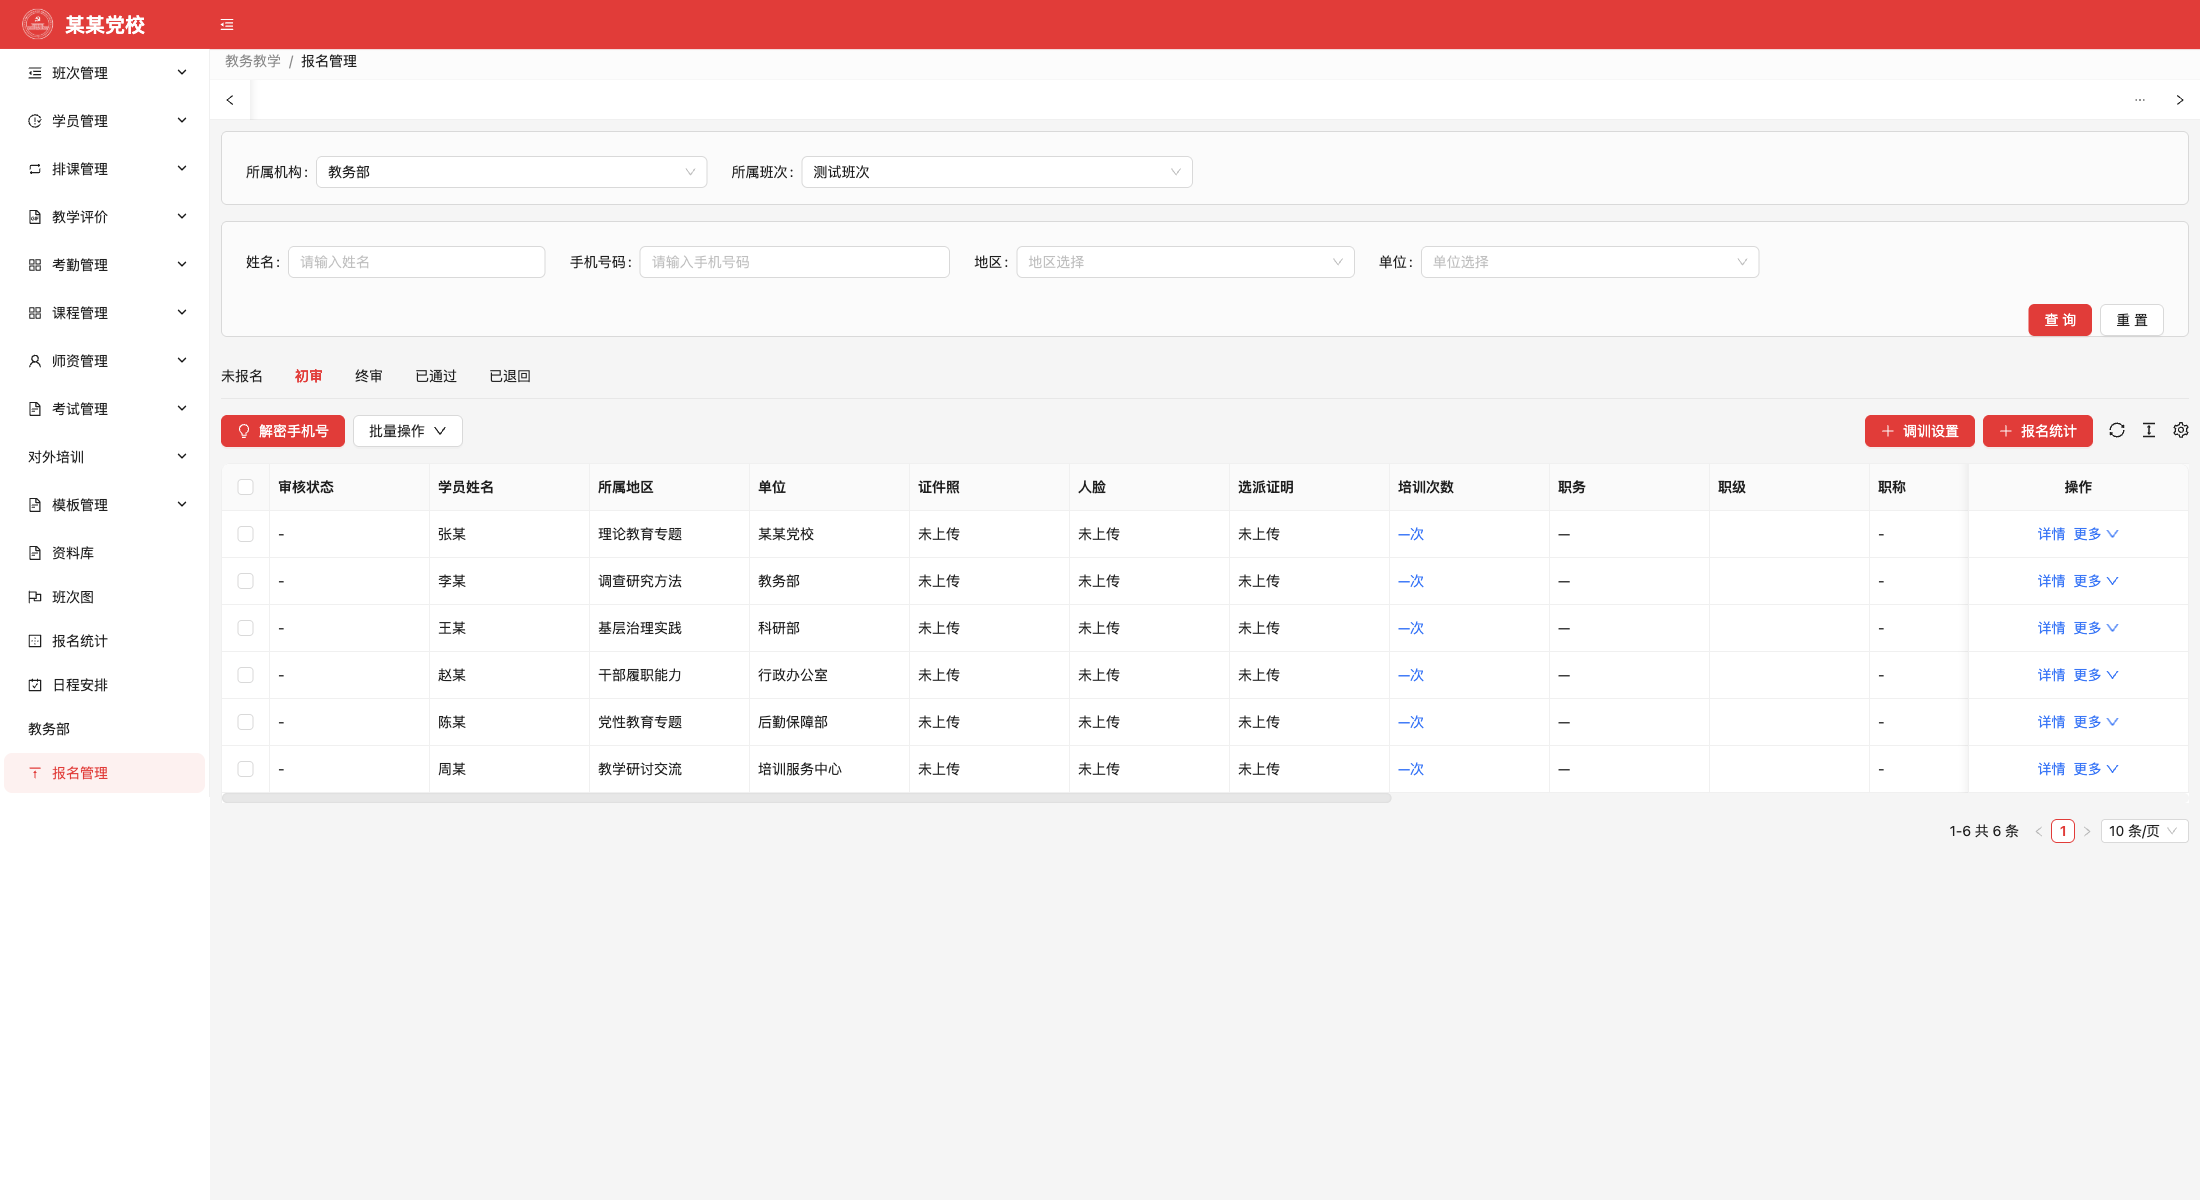Click the tab bar right scroll arrow

pyautogui.click(x=2180, y=100)
